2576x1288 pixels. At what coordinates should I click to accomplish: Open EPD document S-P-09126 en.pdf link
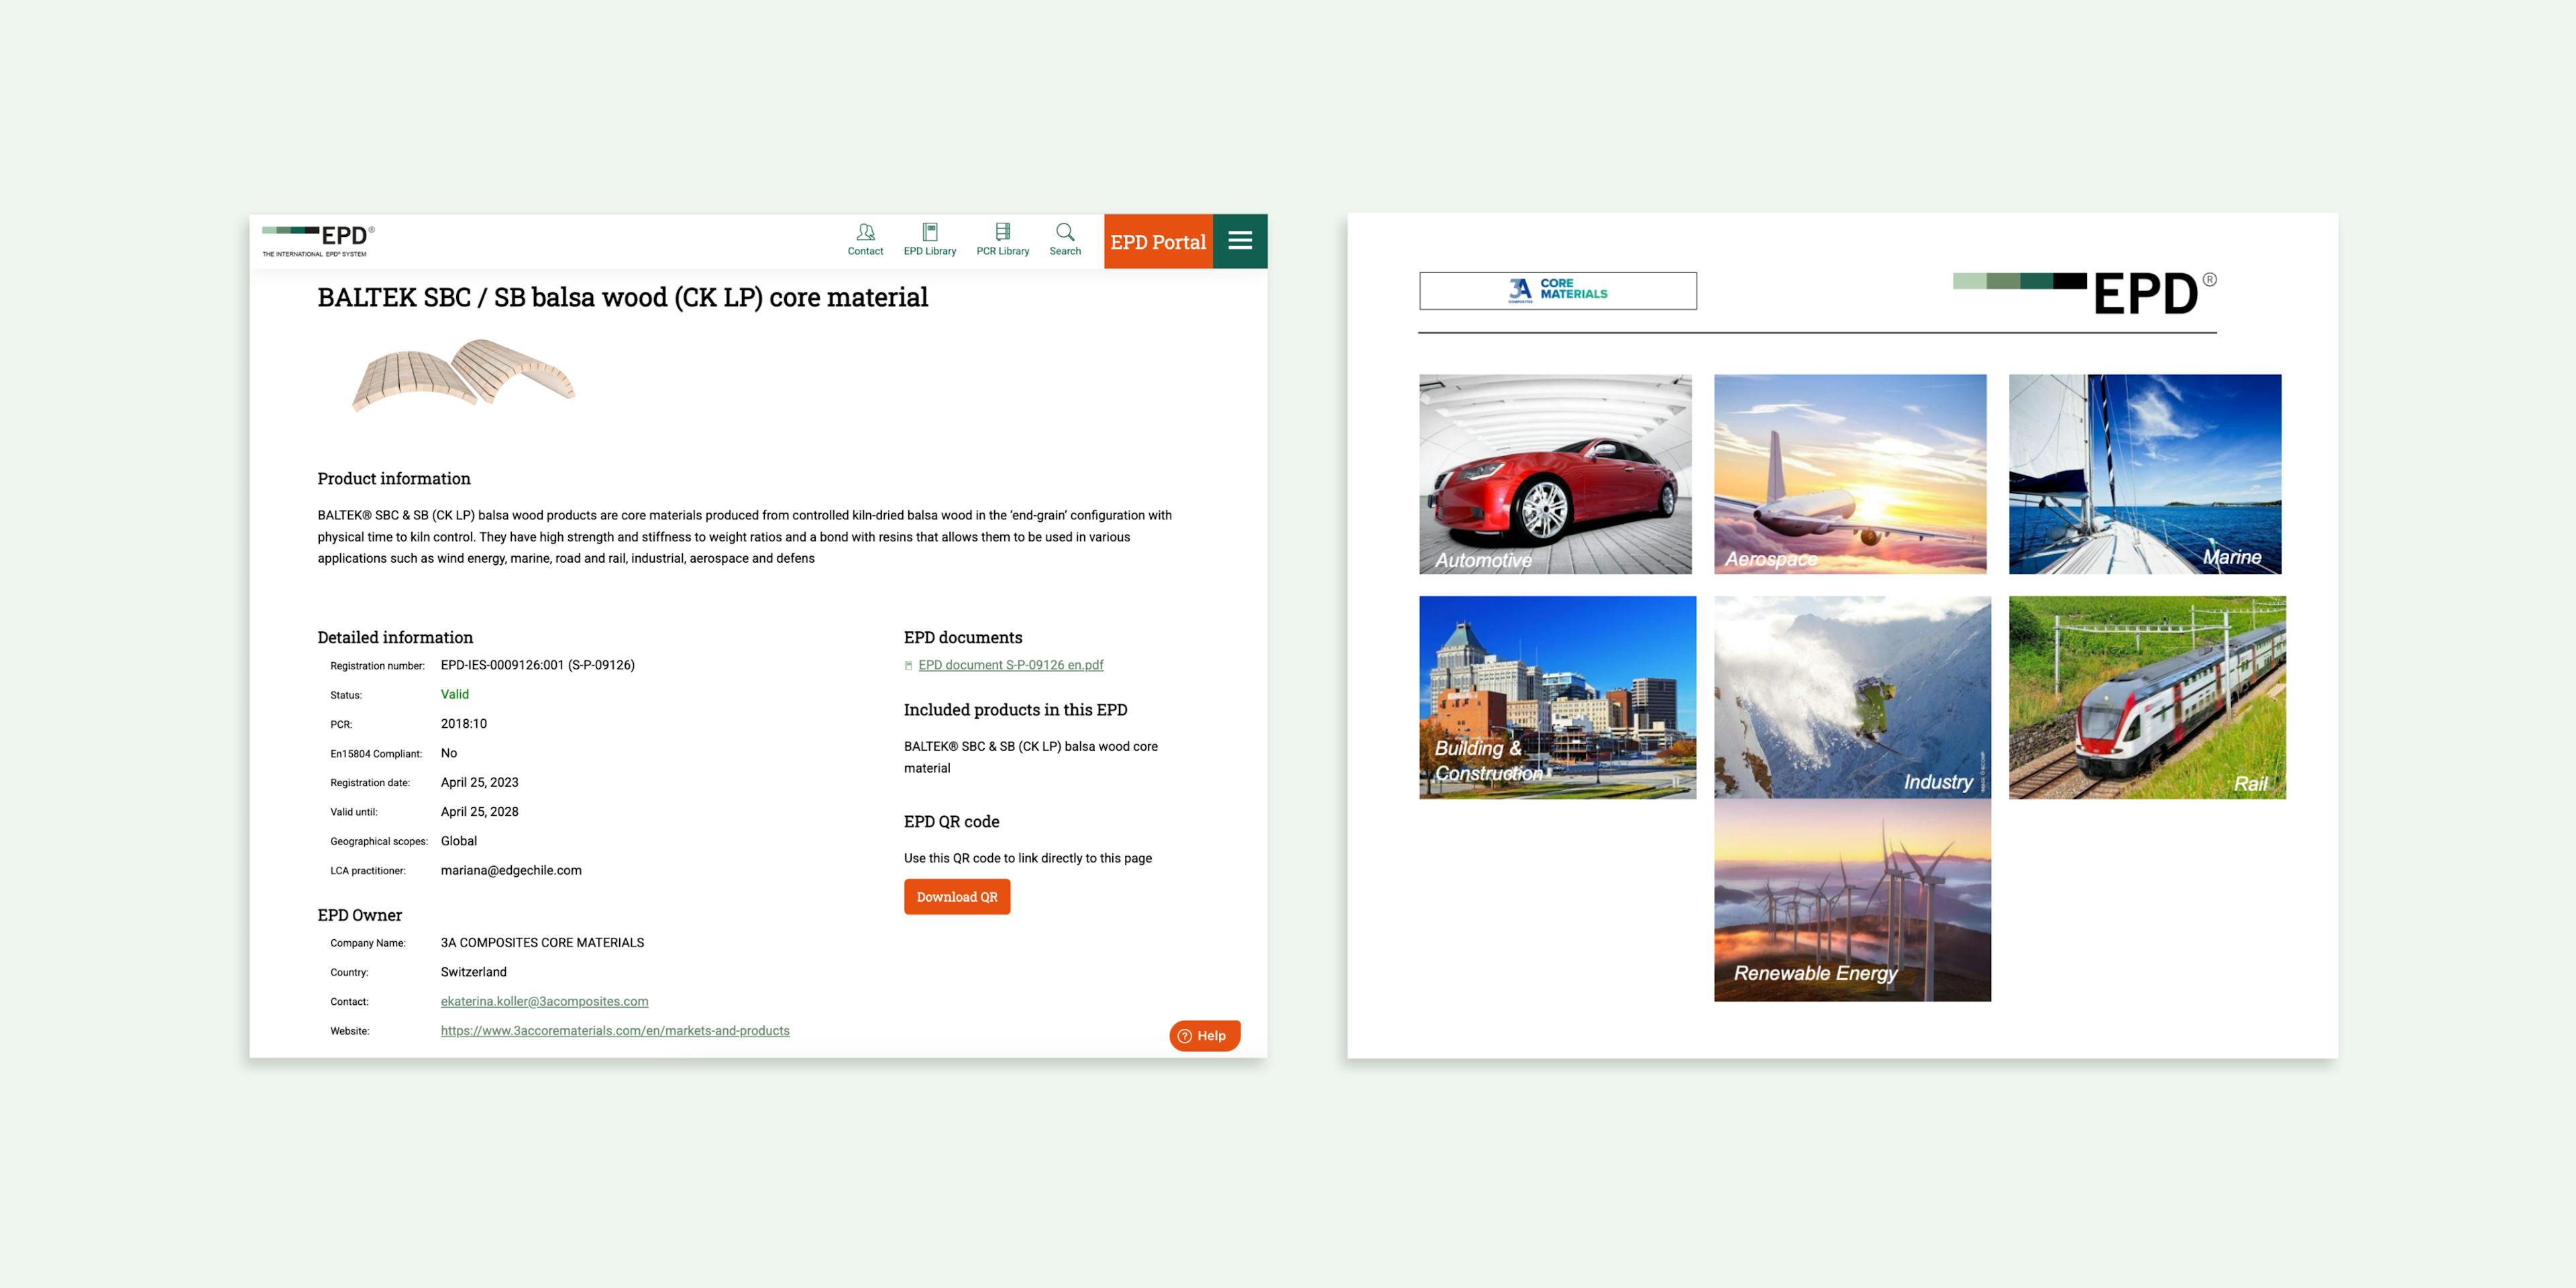[x=1011, y=665]
